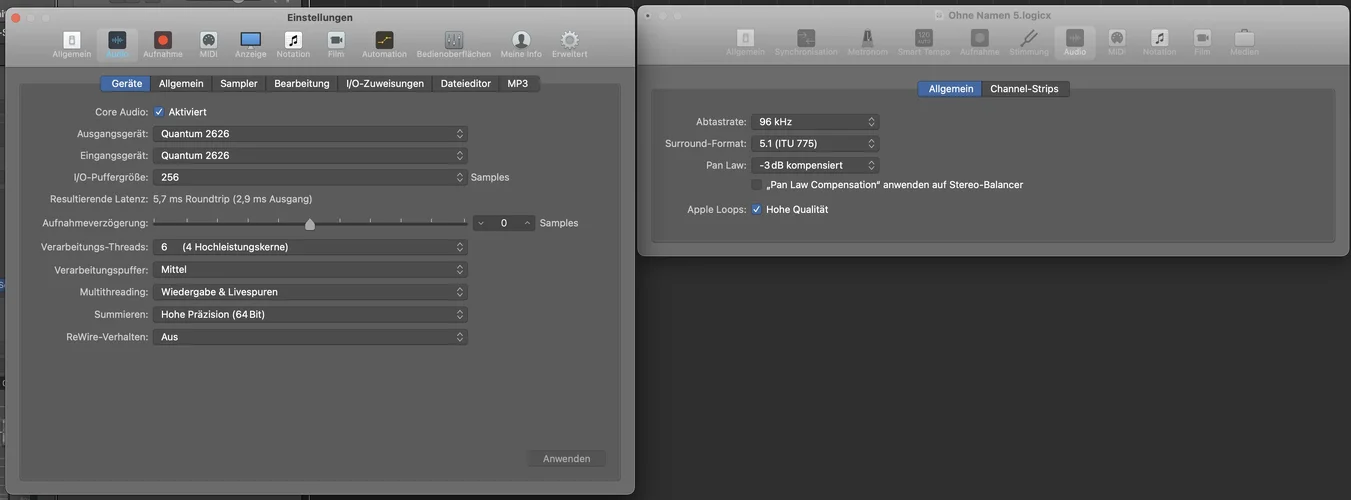
Task: Open the Erweitert gear icon
Action: 570,44
